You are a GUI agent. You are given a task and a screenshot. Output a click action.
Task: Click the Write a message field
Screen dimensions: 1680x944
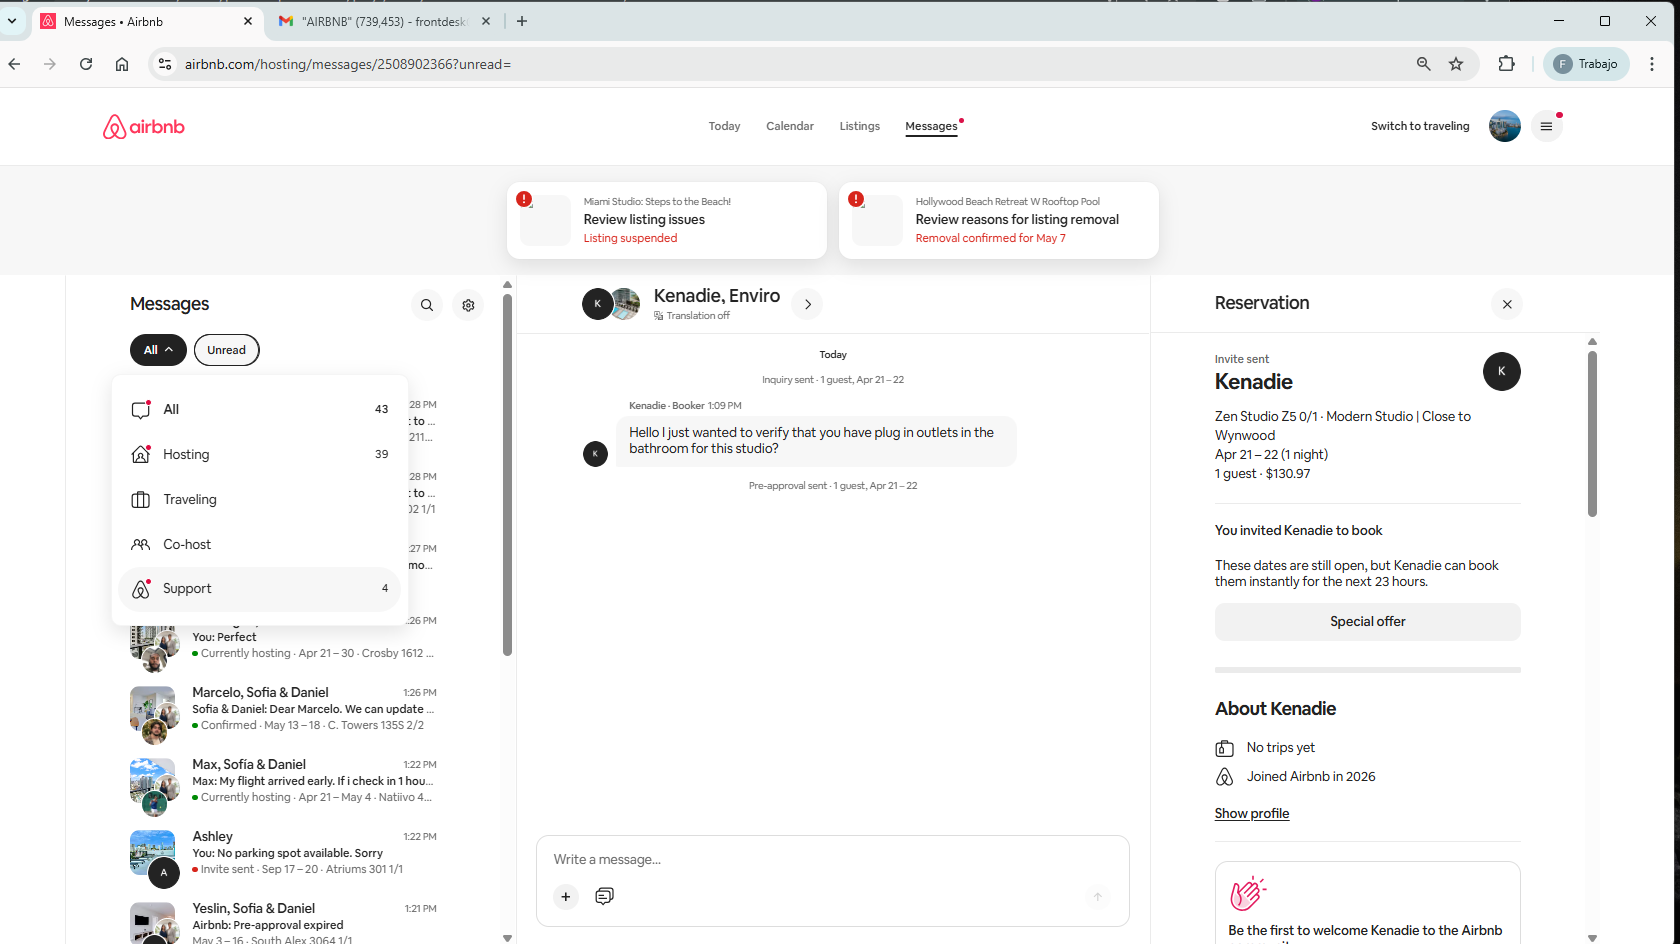coord(832,859)
